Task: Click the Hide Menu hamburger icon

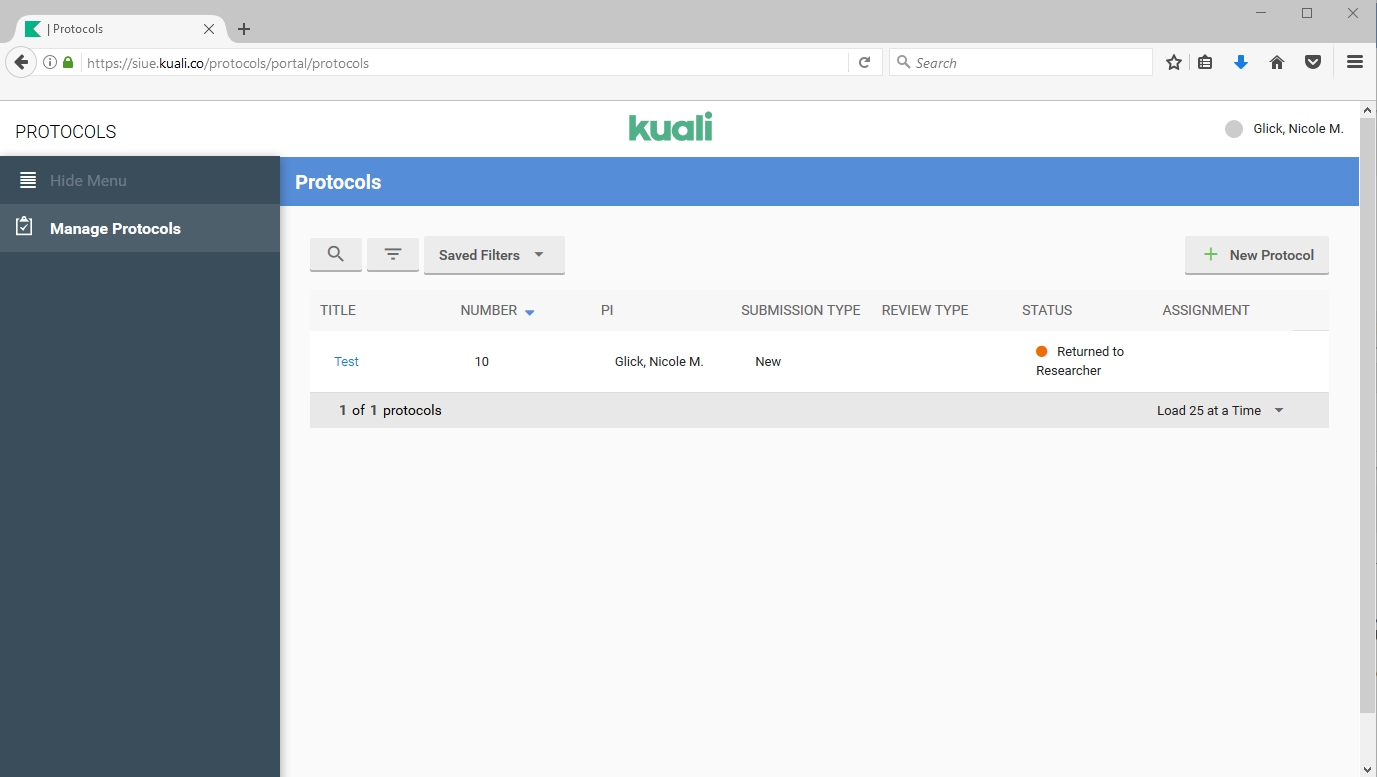Action: 28,181
